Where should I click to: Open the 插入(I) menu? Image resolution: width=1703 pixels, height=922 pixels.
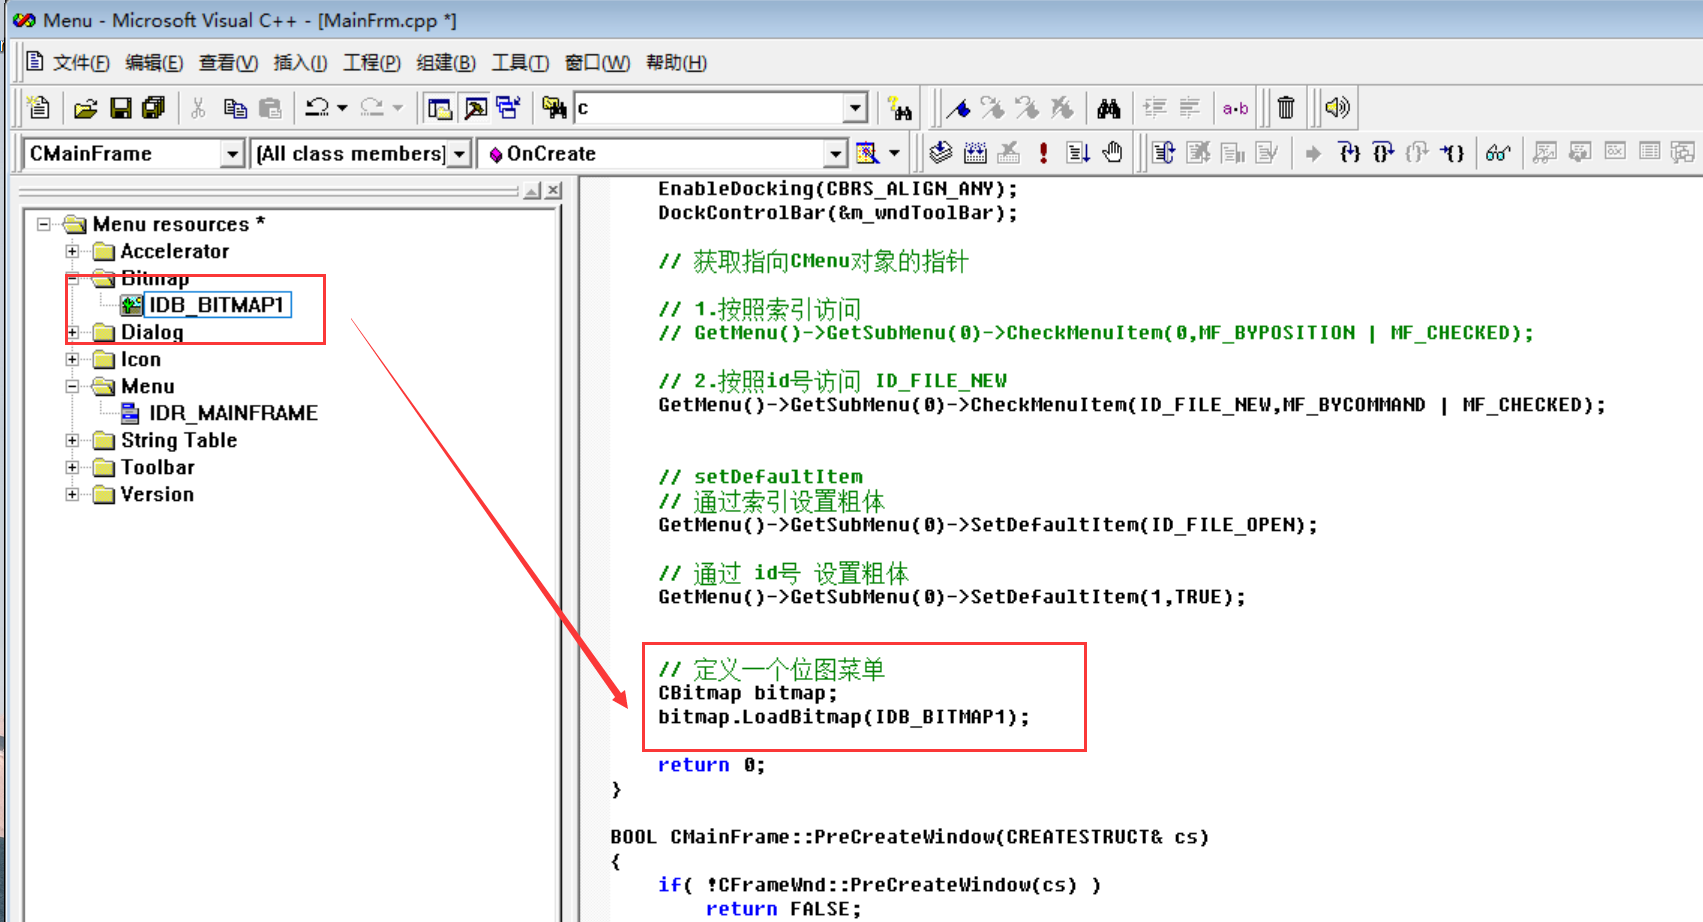pos(300,63)
